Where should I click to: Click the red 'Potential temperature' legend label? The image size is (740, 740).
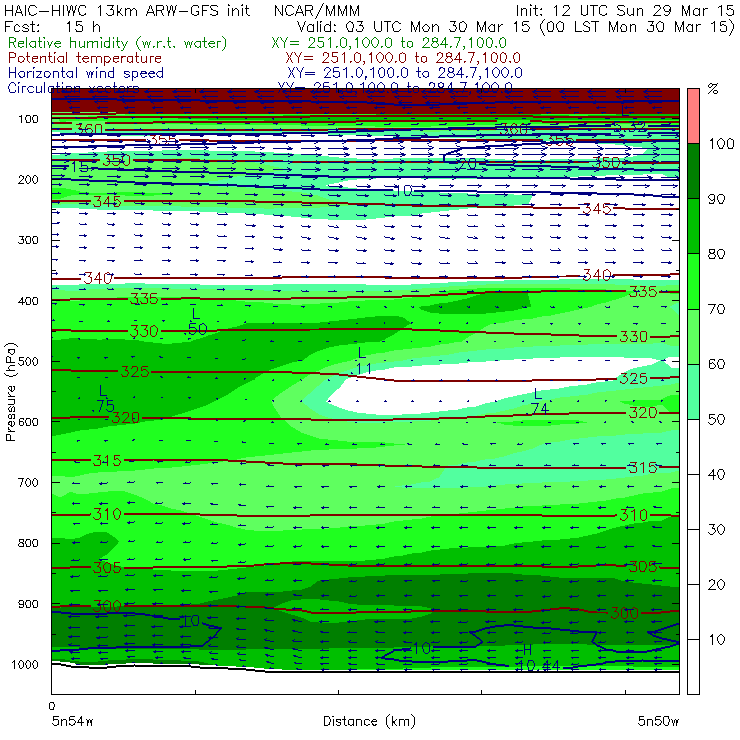coord(85,58)
